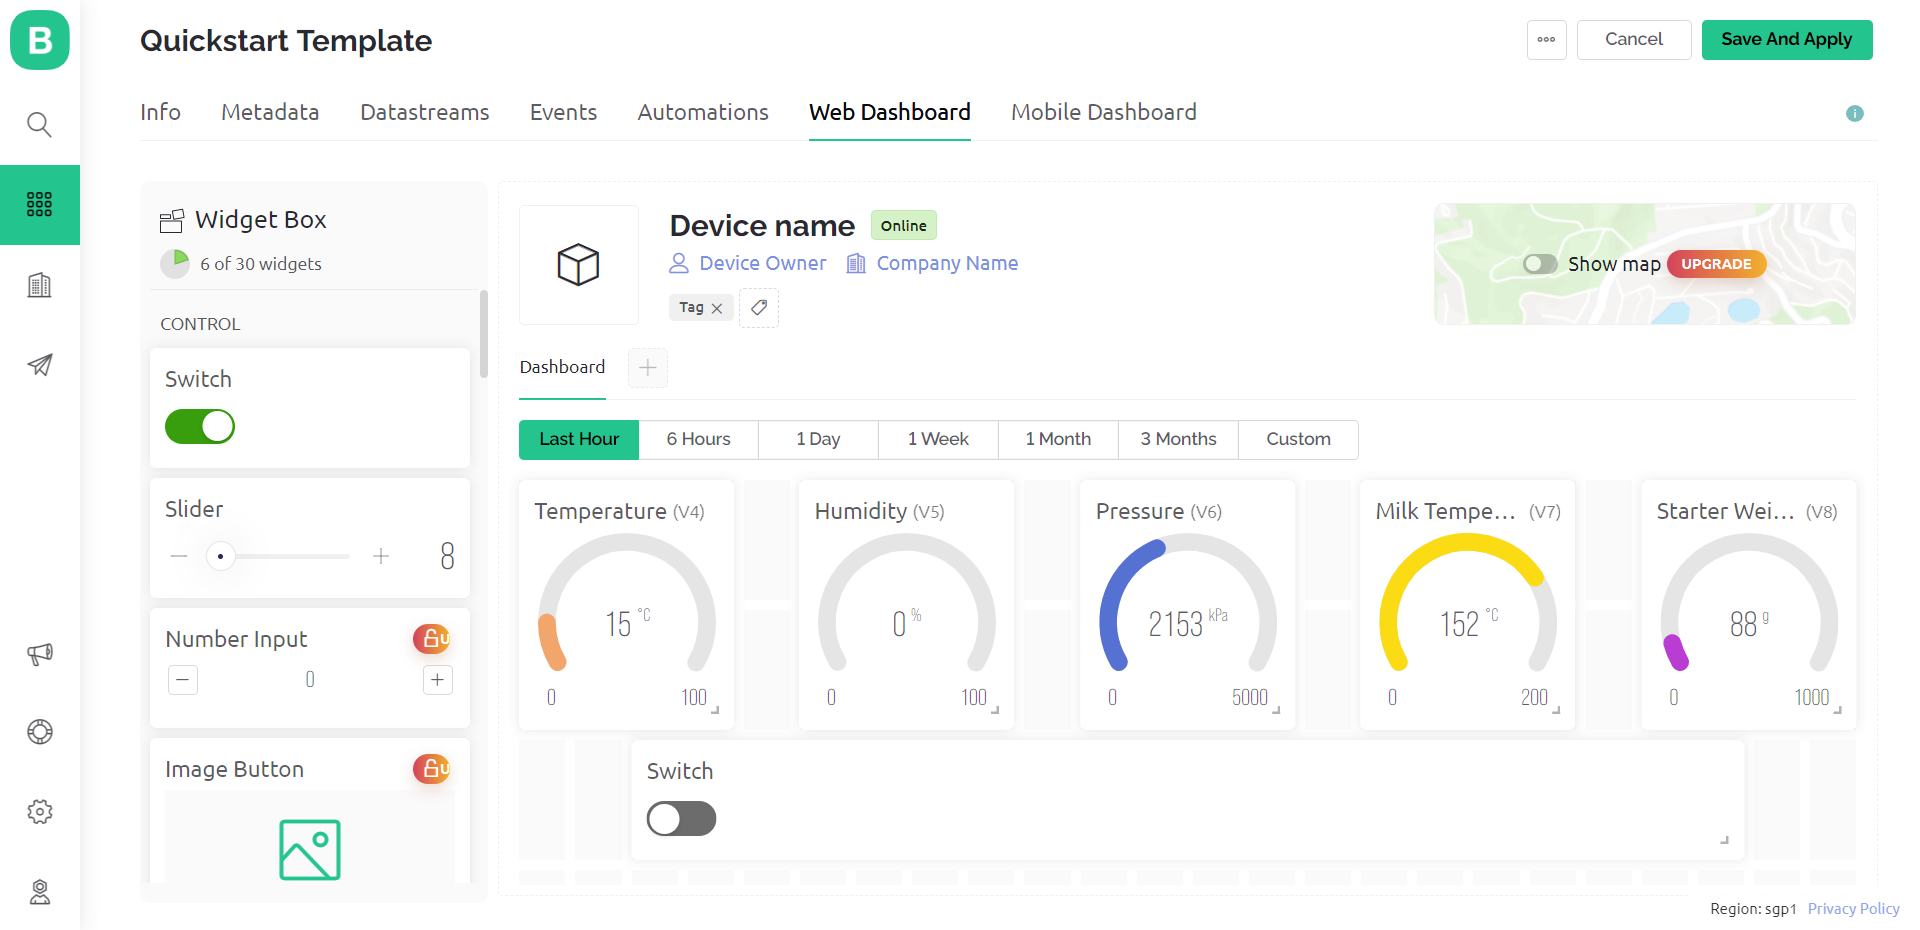Open the settings gear in sidebar
This screenshot has width=1920, height=930.
[39, 811]
